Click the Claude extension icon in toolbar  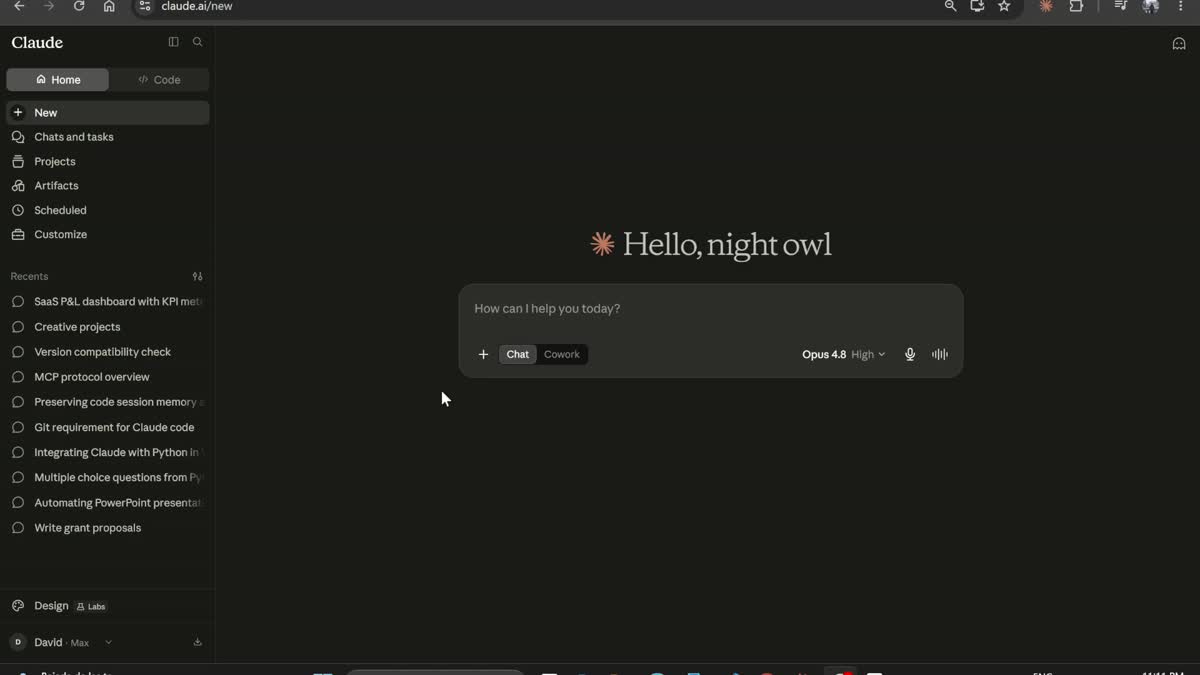pos(1046,6)
